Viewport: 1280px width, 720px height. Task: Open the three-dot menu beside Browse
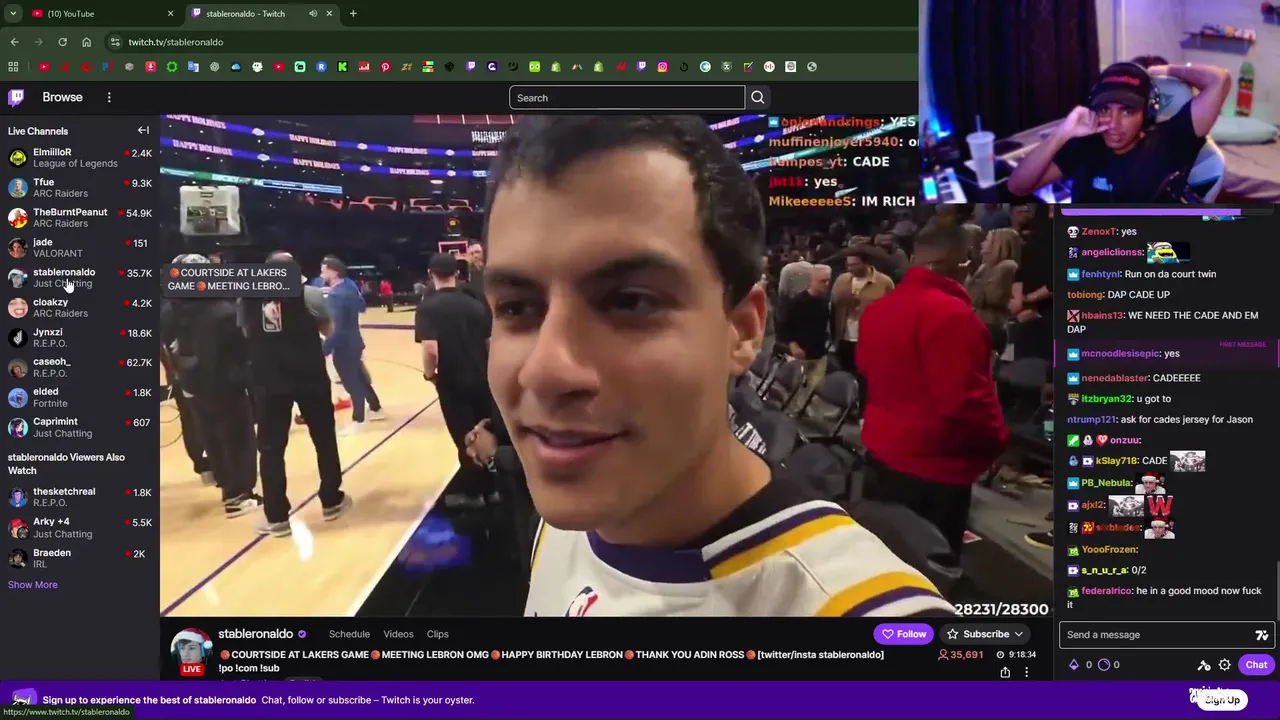pyautogui.click(x=109, y=97)
